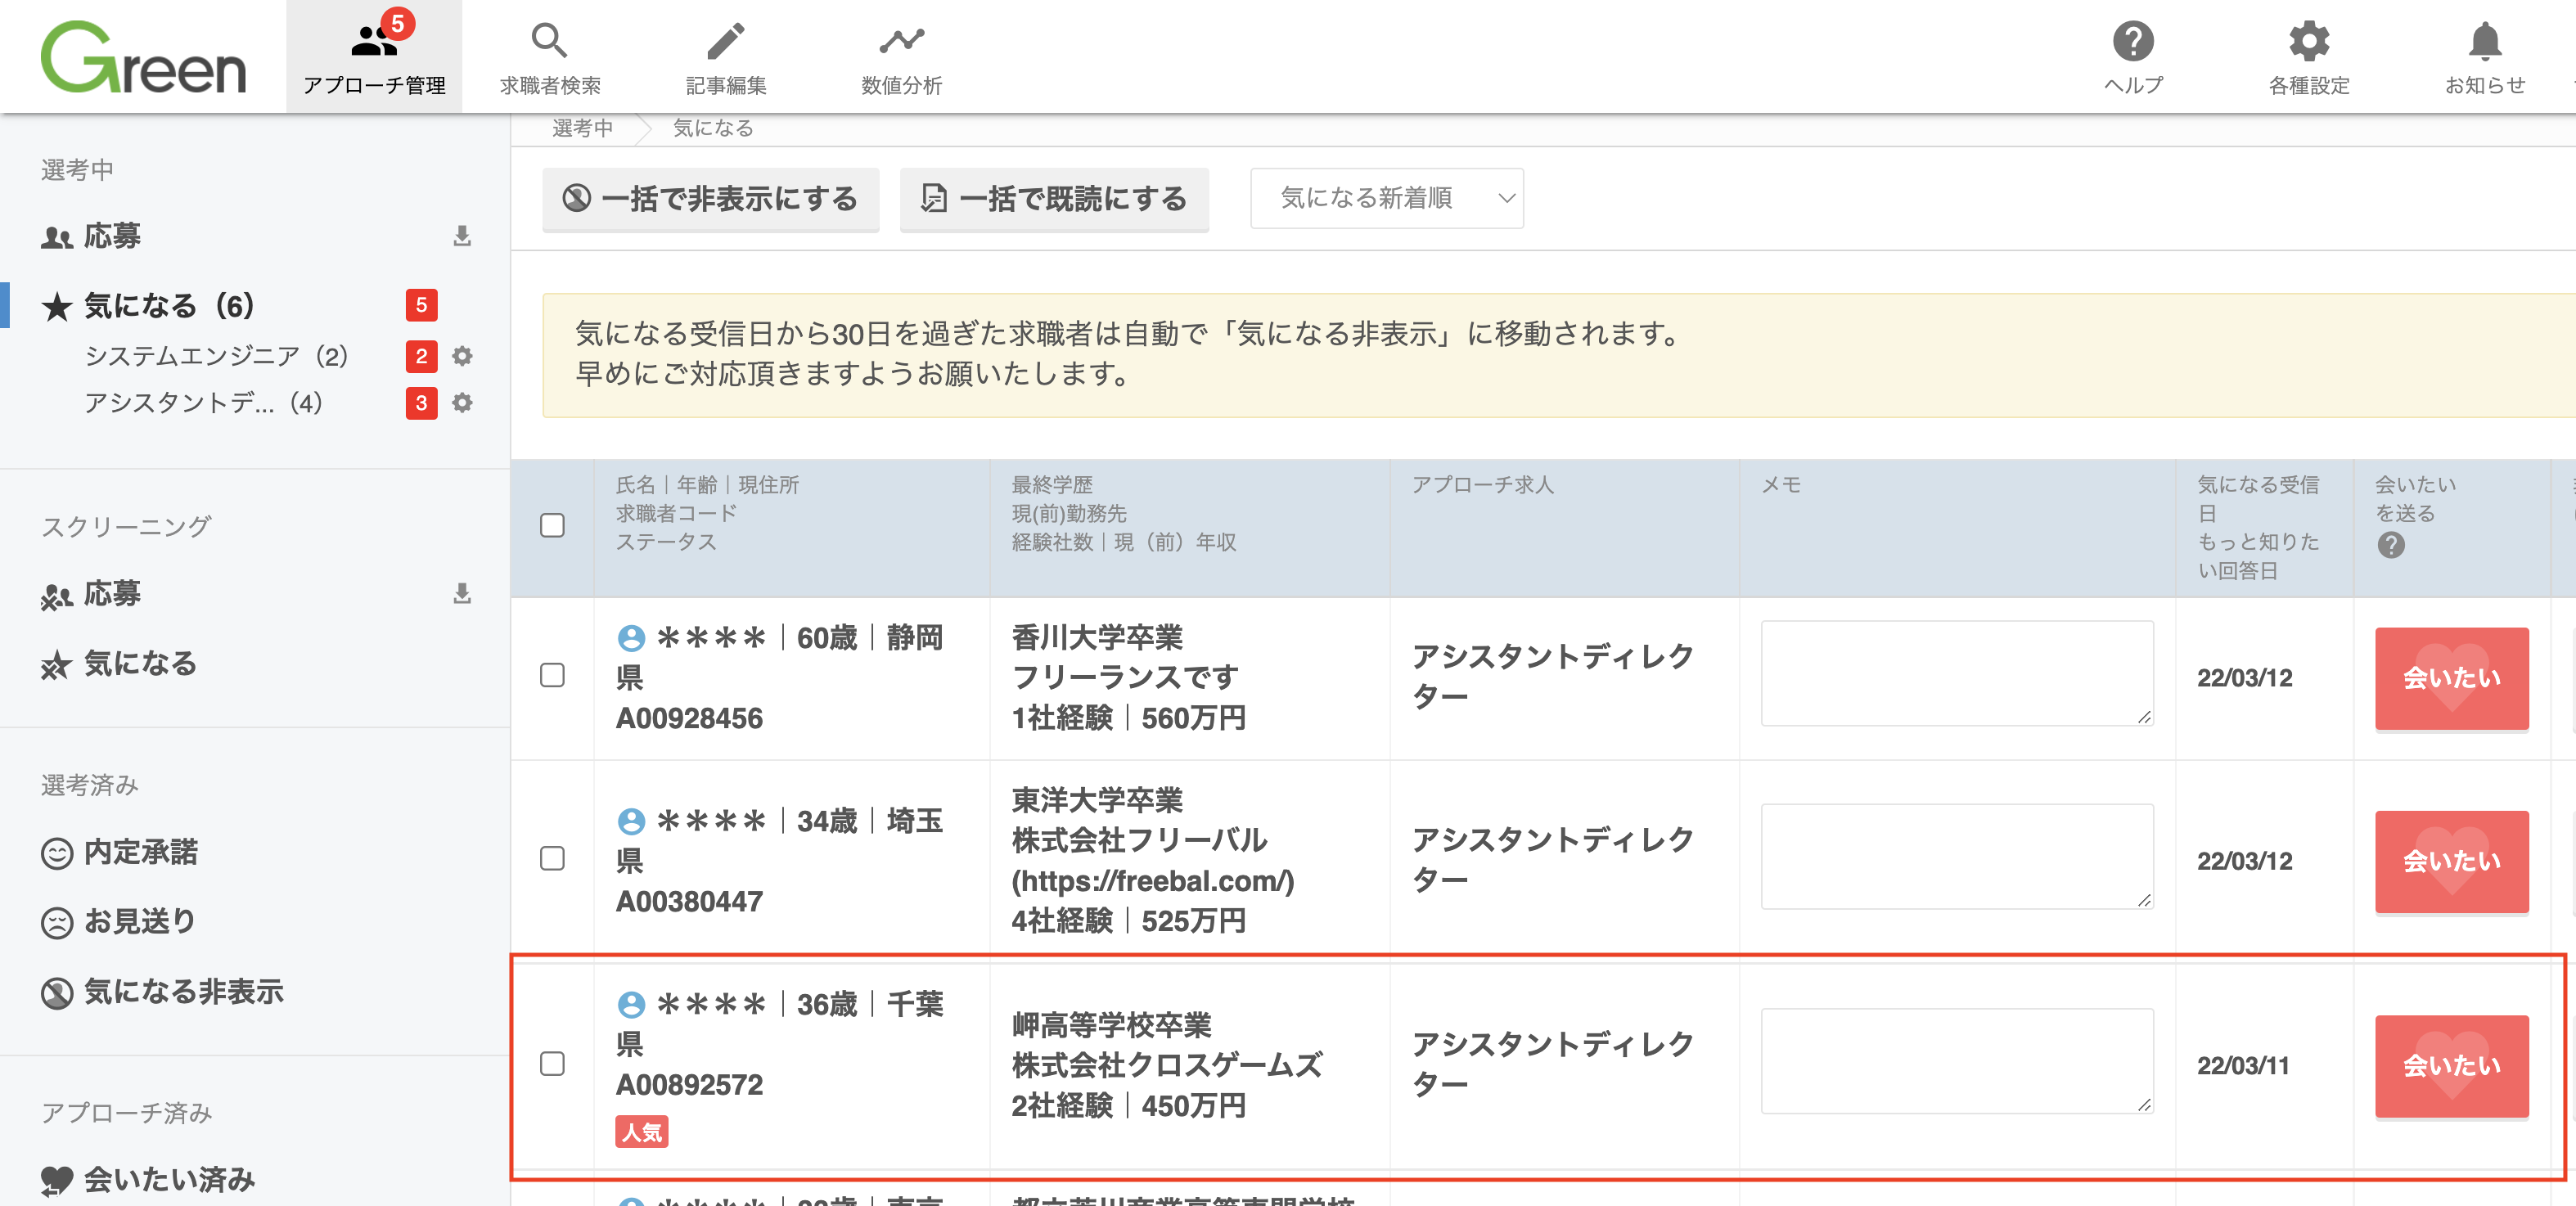Expand the 気になる新着順 sort dropdown
Viewport: 2576px width, 1206px height.
click(1386, 198)
